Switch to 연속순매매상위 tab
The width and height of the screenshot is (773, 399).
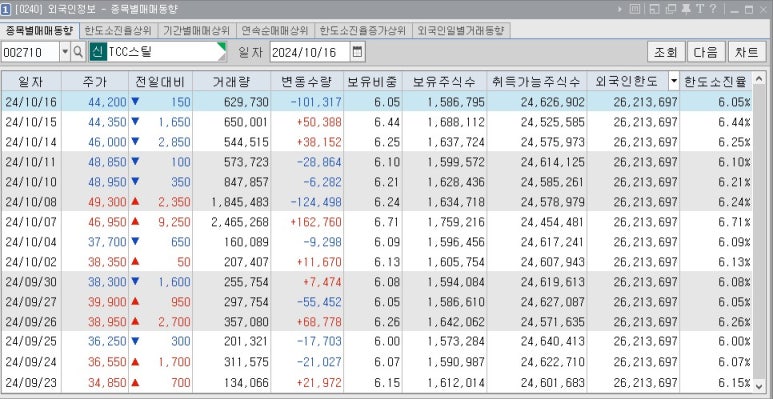pos(275,31)
